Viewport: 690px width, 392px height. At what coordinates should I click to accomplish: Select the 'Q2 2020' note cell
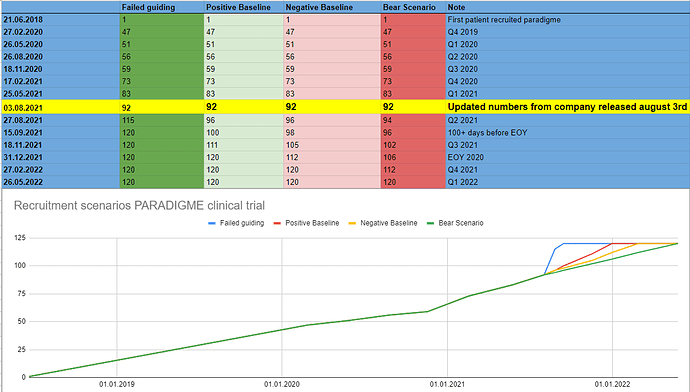click(x=568, y=57)
